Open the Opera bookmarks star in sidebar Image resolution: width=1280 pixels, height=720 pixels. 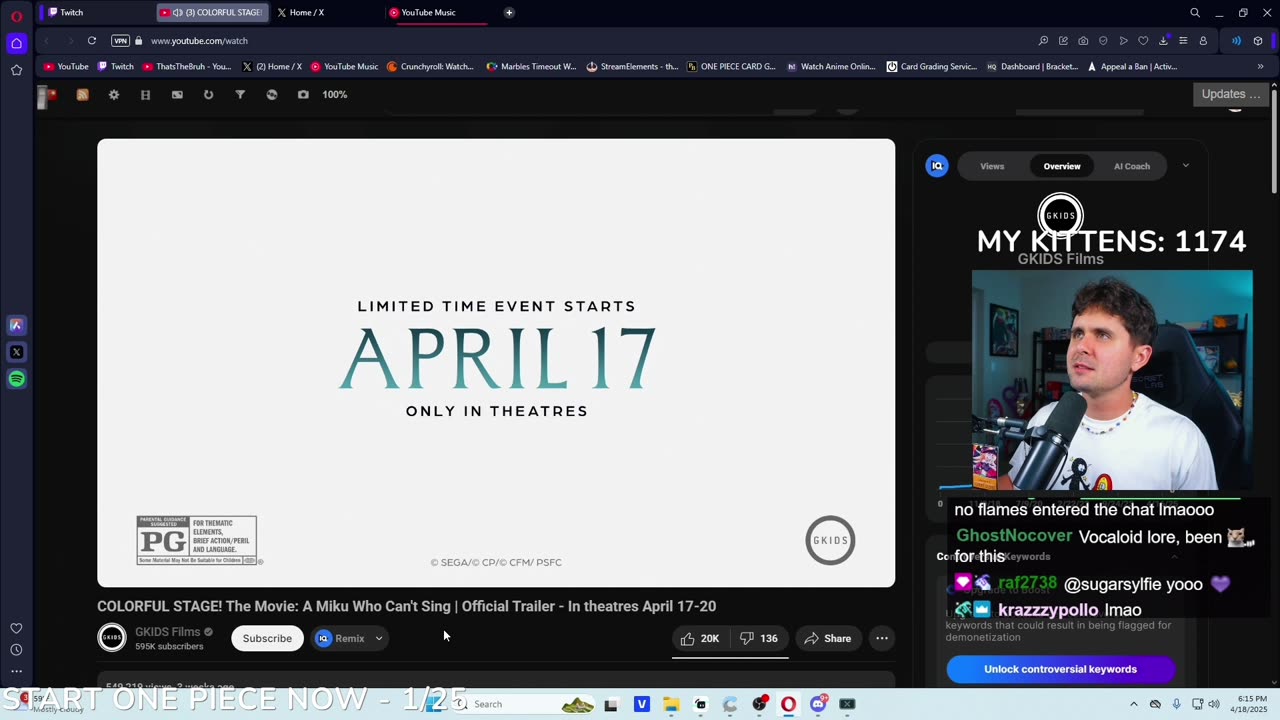16,70
